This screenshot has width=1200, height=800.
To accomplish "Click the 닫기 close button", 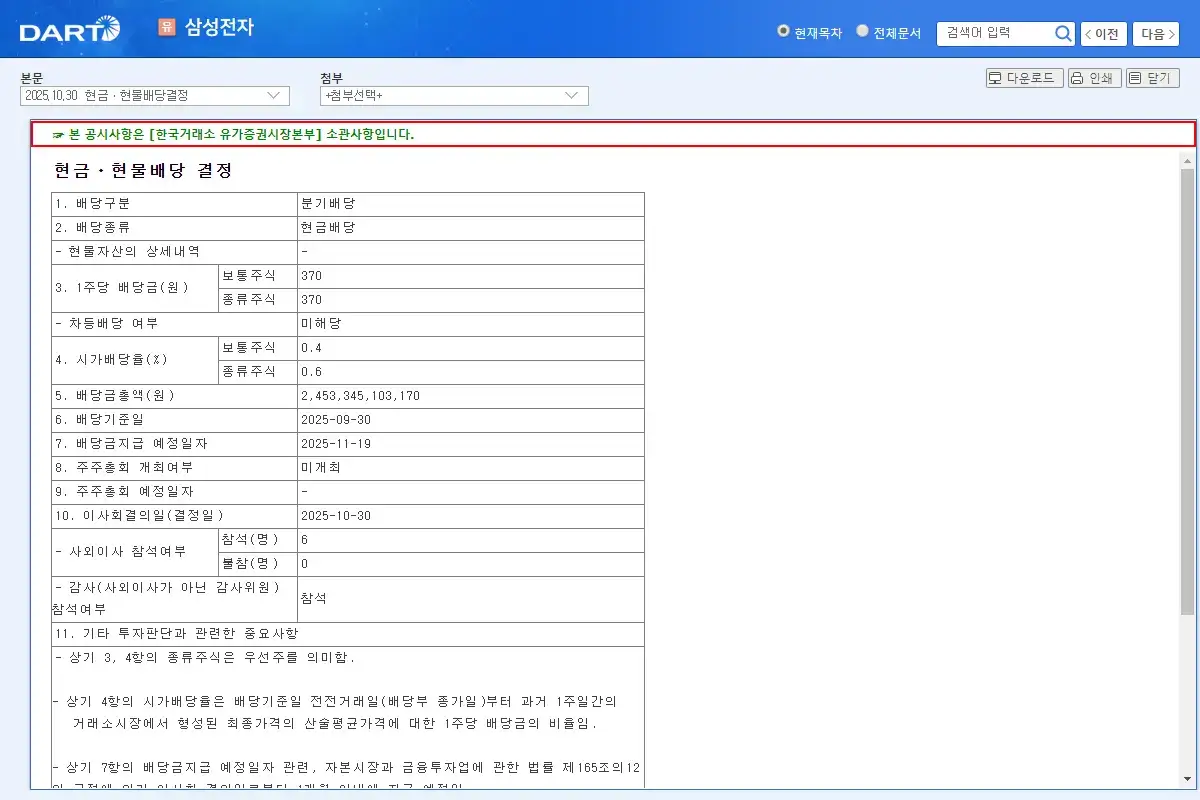I will (1153, 78).
